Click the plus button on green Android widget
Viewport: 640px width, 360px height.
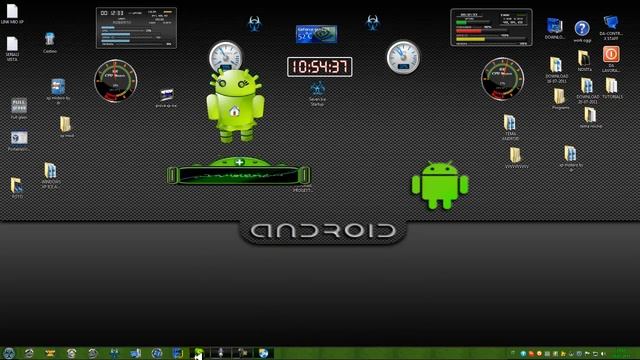[240, 162]
